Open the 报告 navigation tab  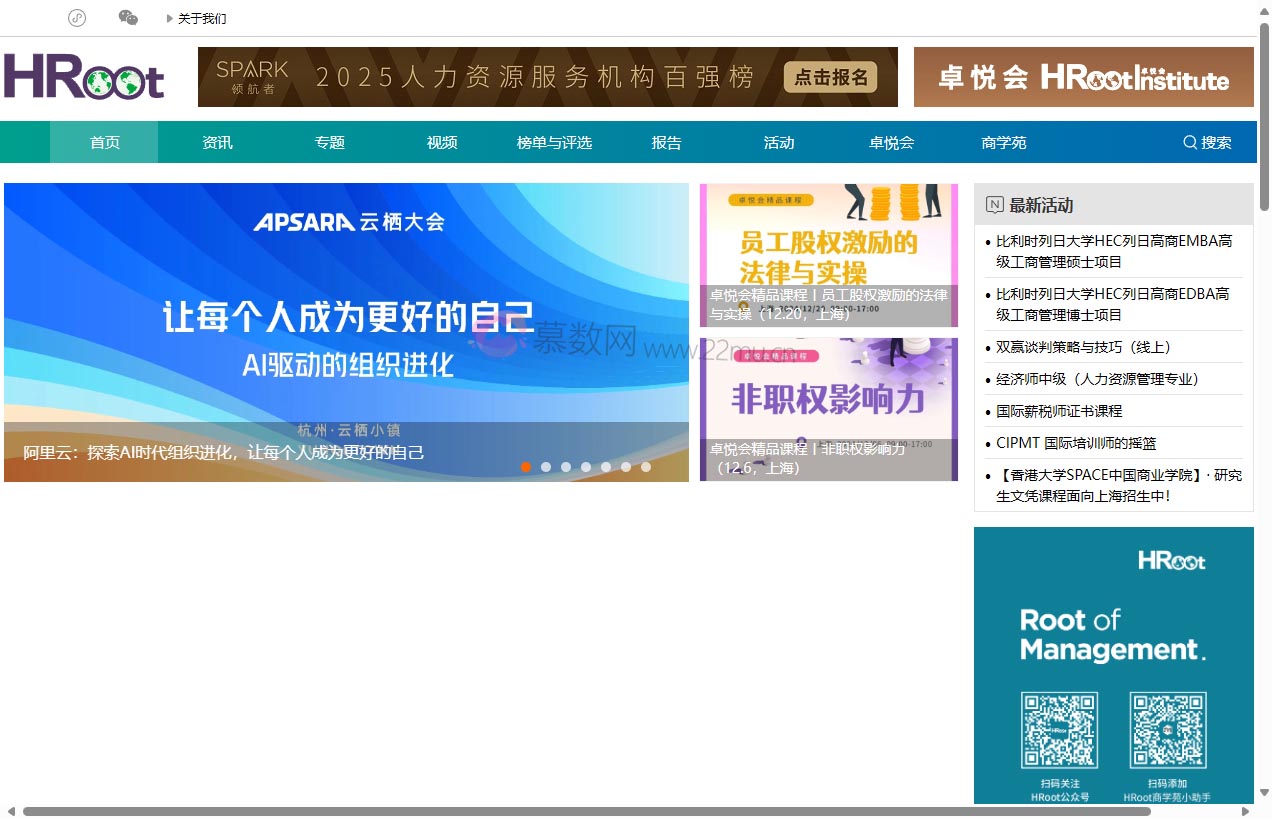tap(666, 142)
